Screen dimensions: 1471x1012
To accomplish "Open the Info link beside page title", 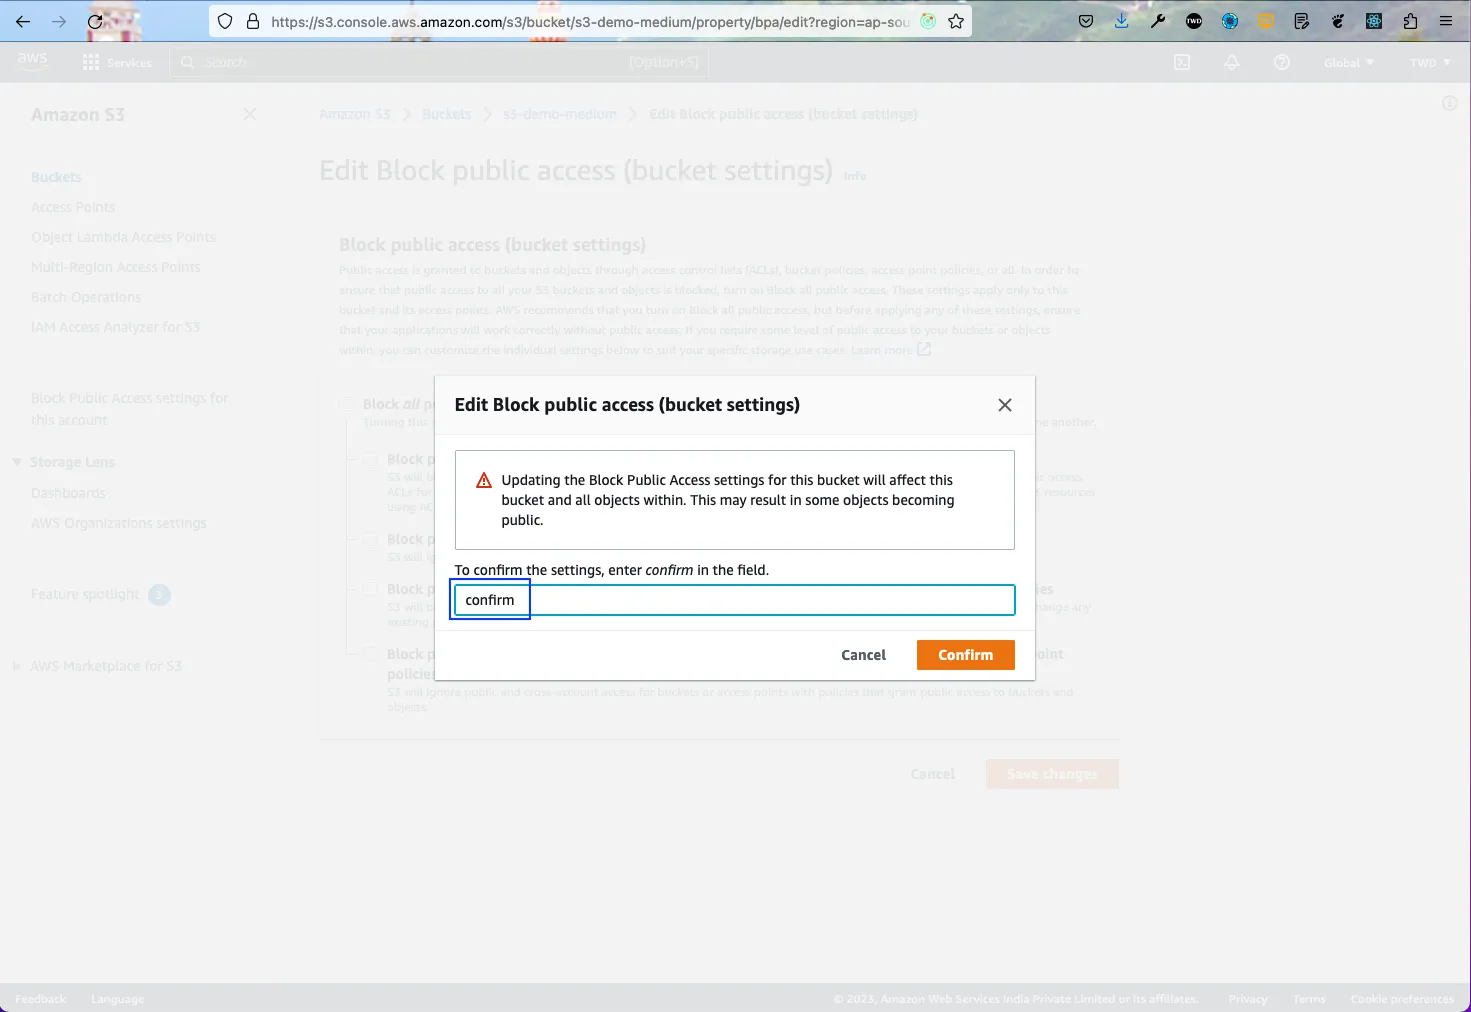I will [855, 176].
